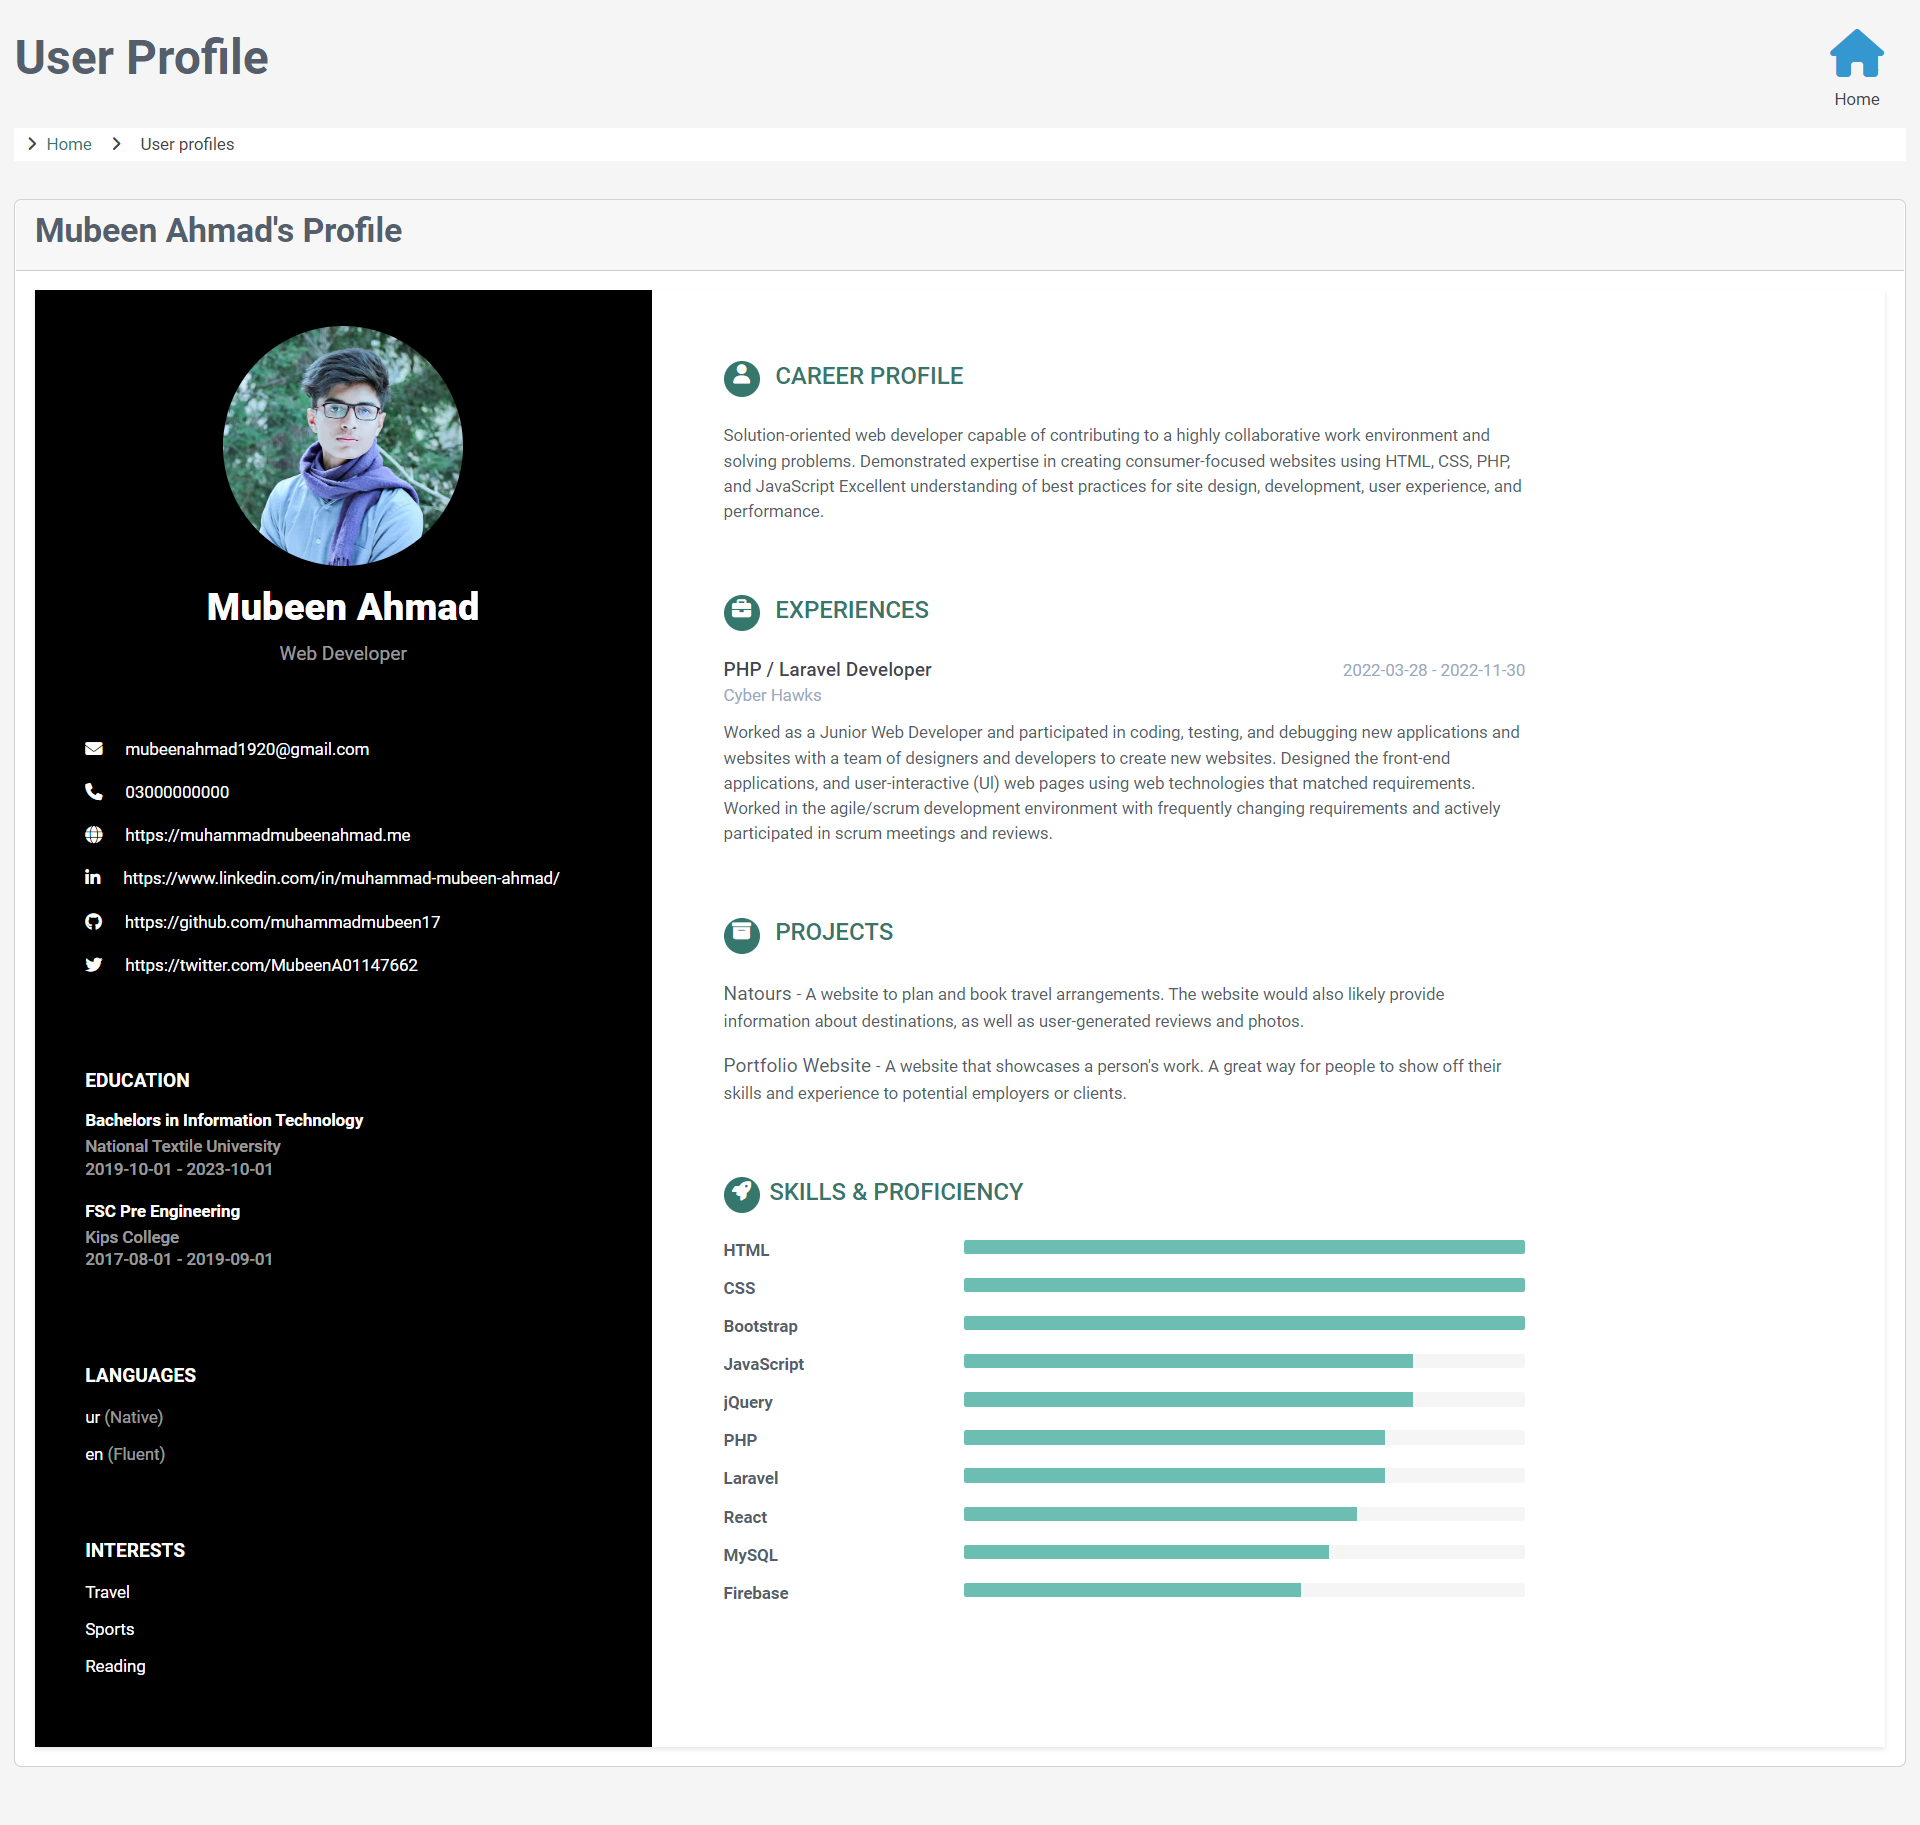Click the 'PHP / Laravel Developer' job title
This screenshot has height=1825, width=1920.
(827, 670)
